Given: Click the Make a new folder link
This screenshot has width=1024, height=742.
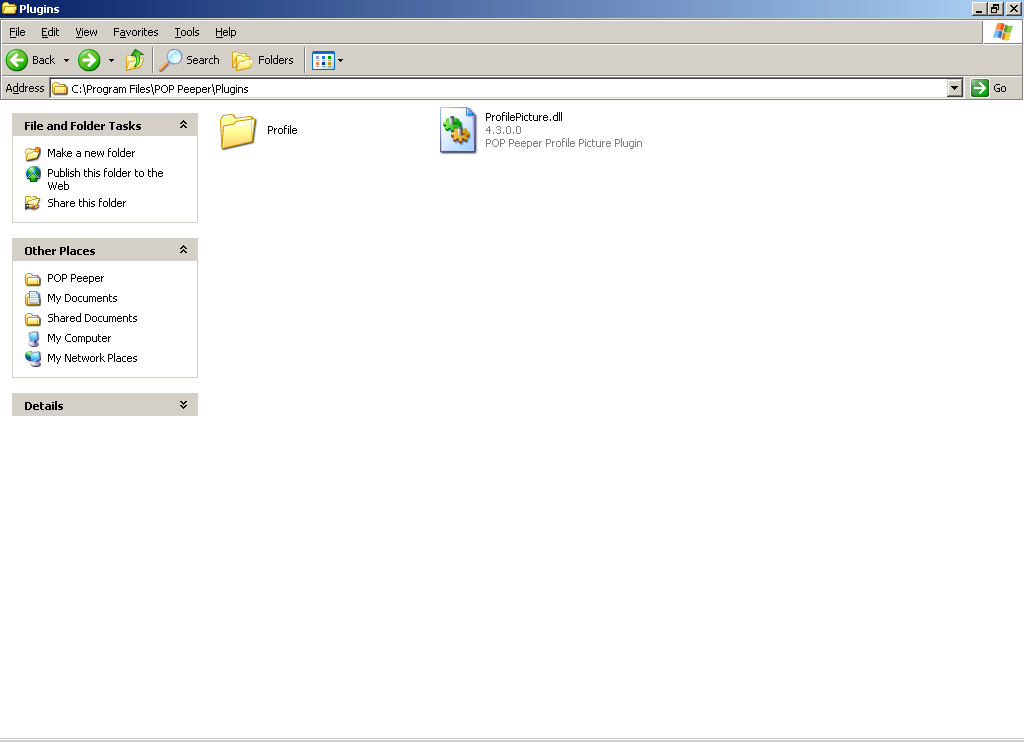Looking at the screenshot, I should (91, 153).
